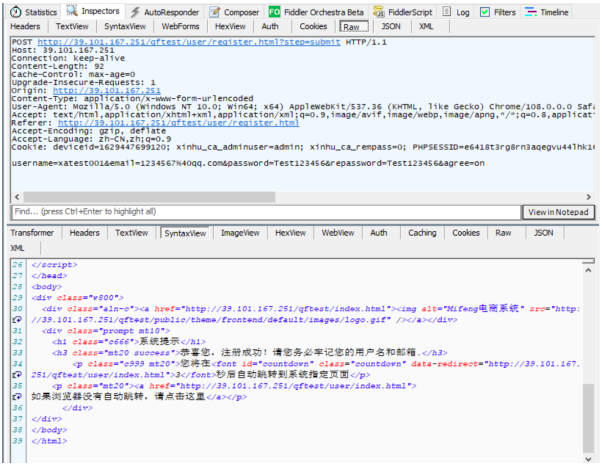Select response TextView inspector tab
This screenshot has height=465, width=602.
point(132,233)
